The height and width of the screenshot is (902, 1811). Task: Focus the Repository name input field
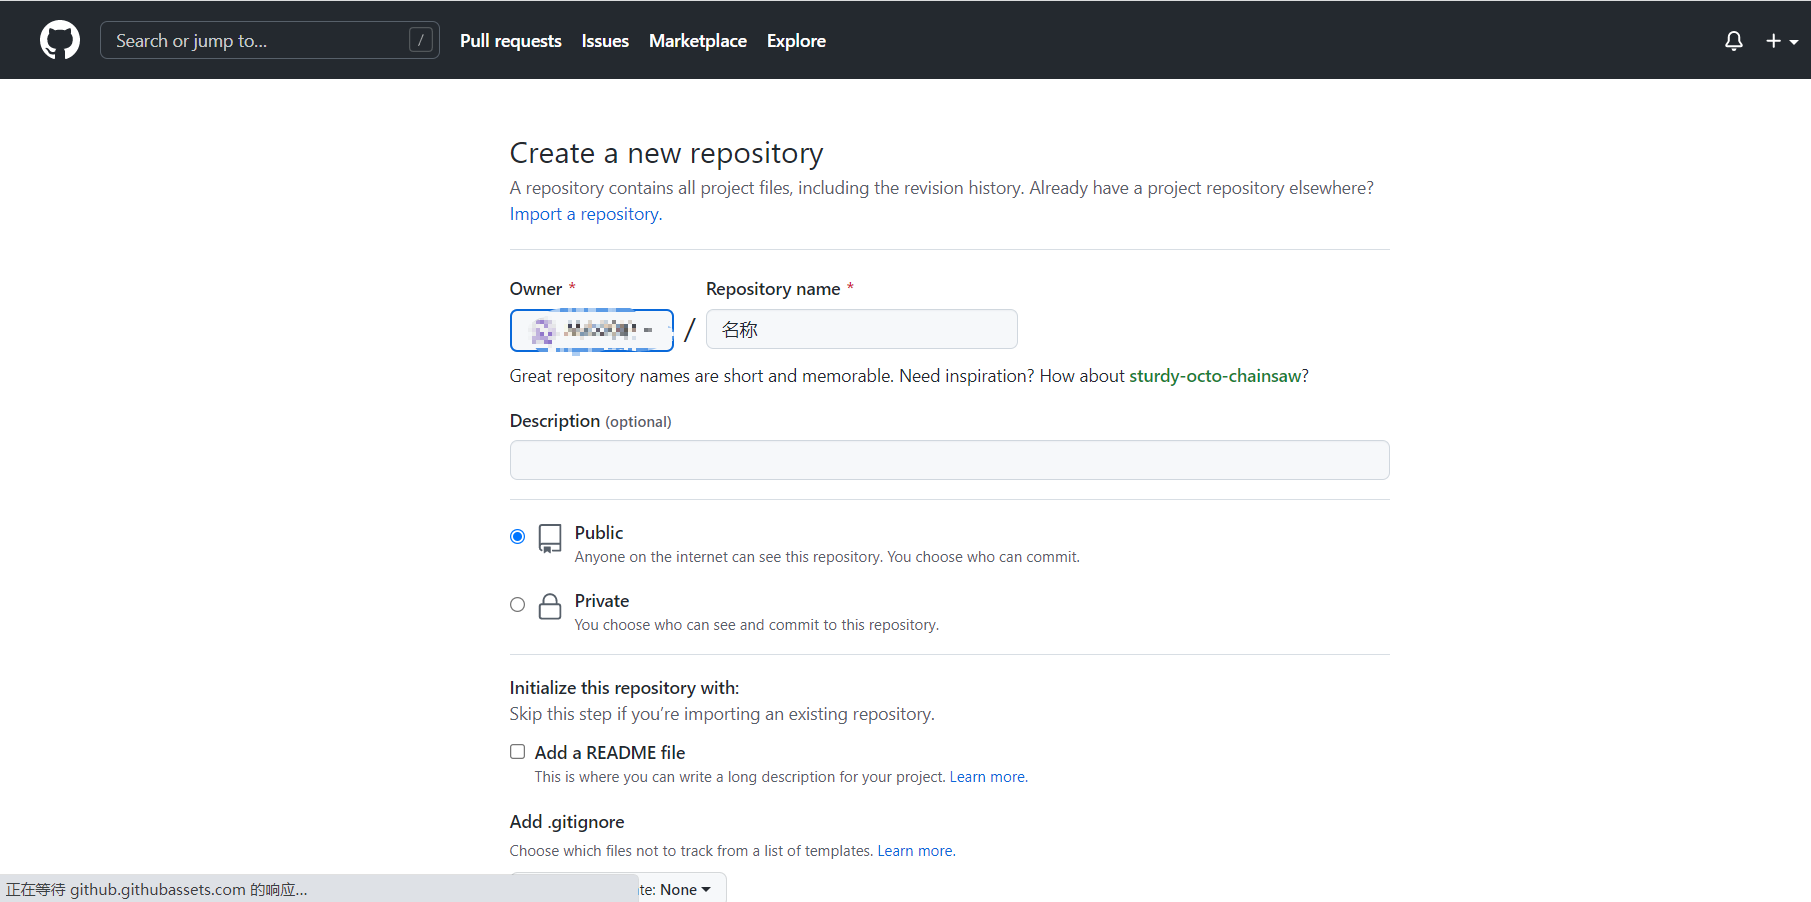click(x=861, y=330)
